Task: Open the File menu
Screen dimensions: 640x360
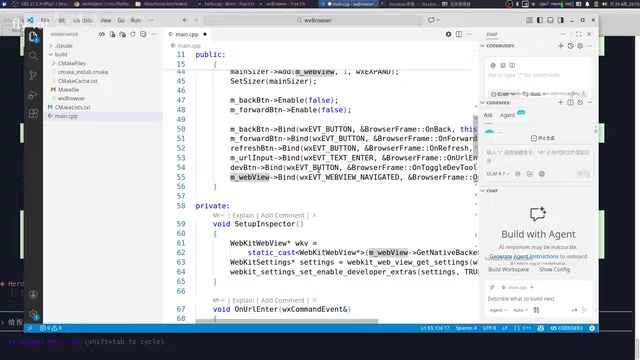Action: [45, 20]
